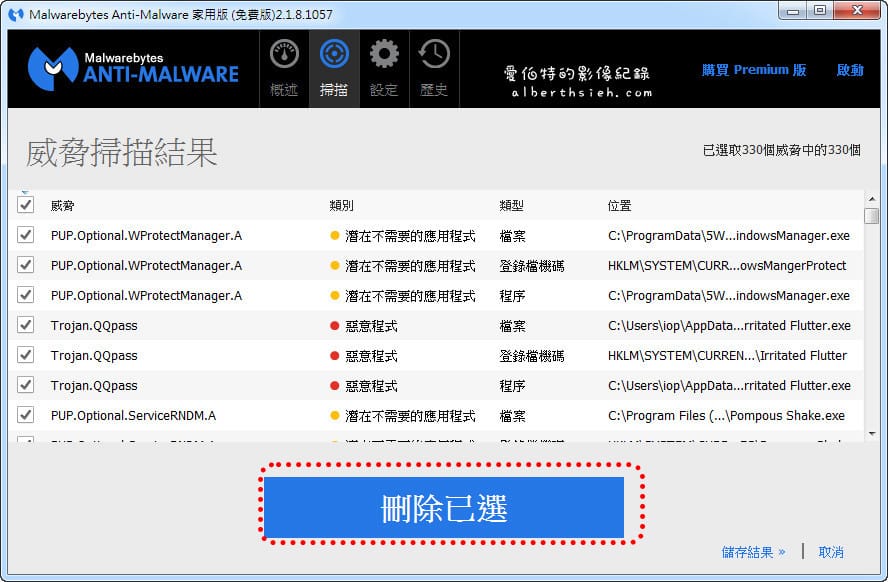
Task: Sort by the 位置 column header
Action: (x=620, y=206)
